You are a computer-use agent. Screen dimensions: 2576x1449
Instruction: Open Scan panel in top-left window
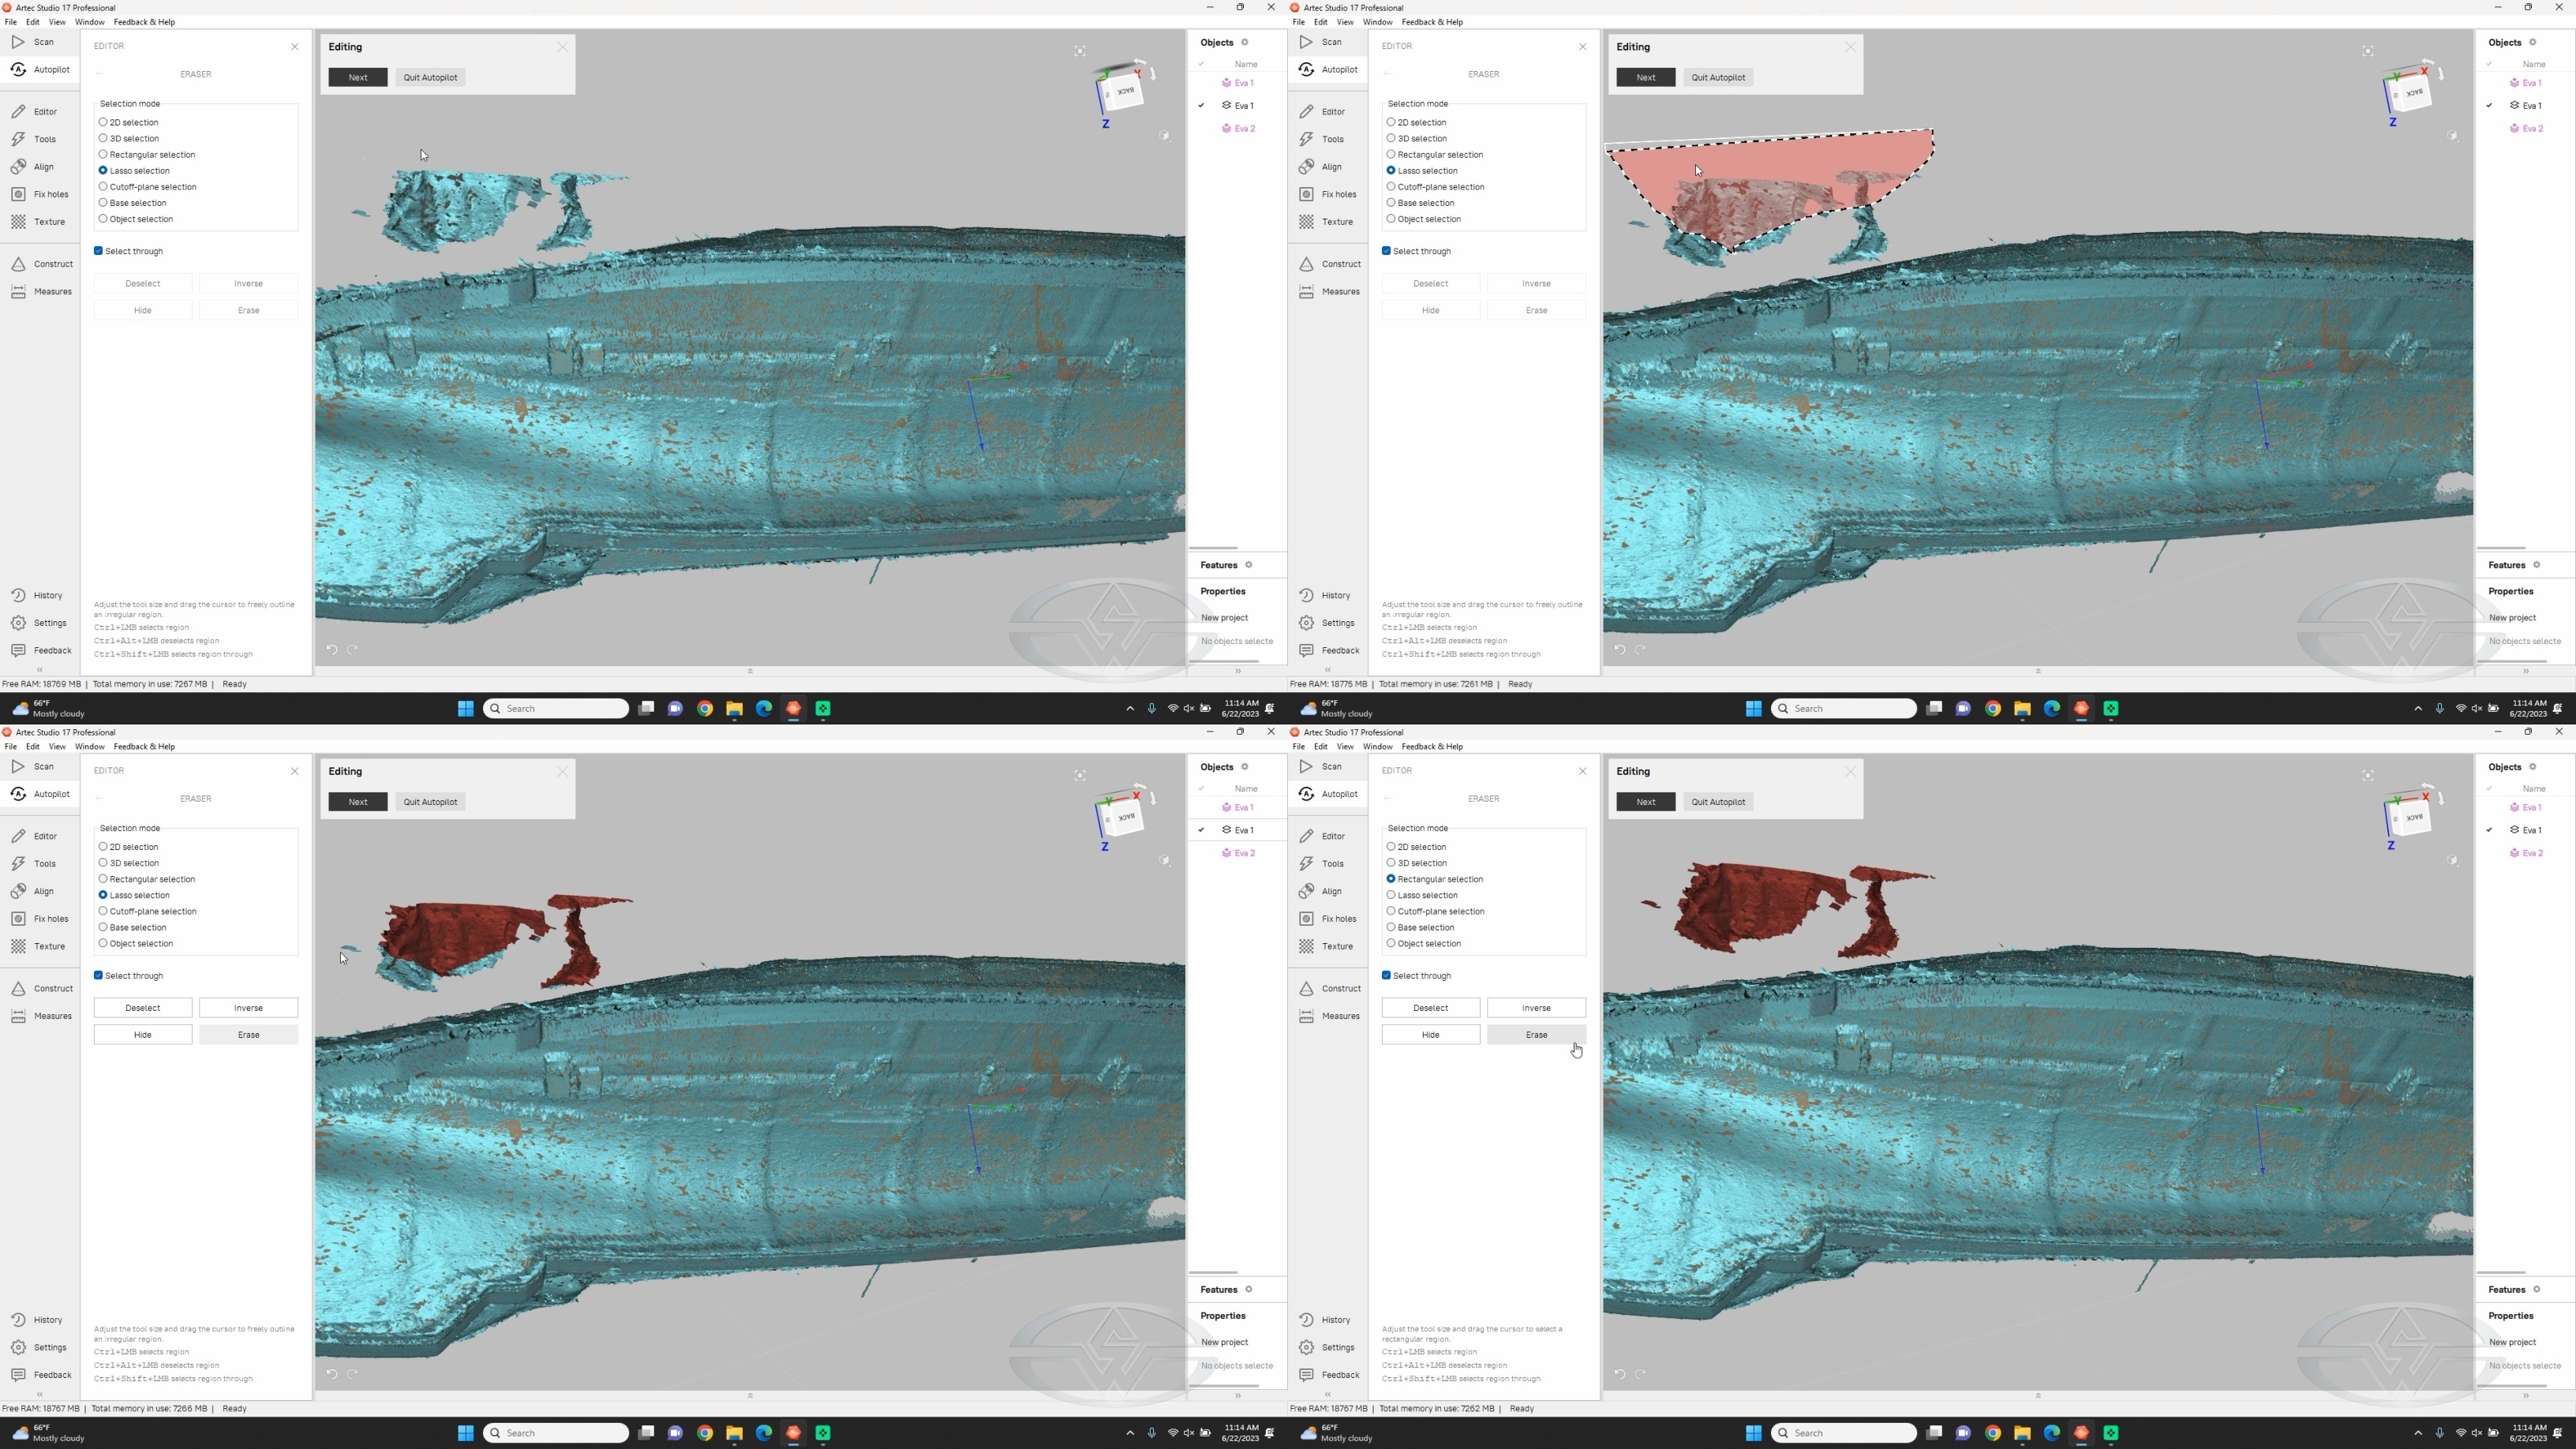coord(33,42)
